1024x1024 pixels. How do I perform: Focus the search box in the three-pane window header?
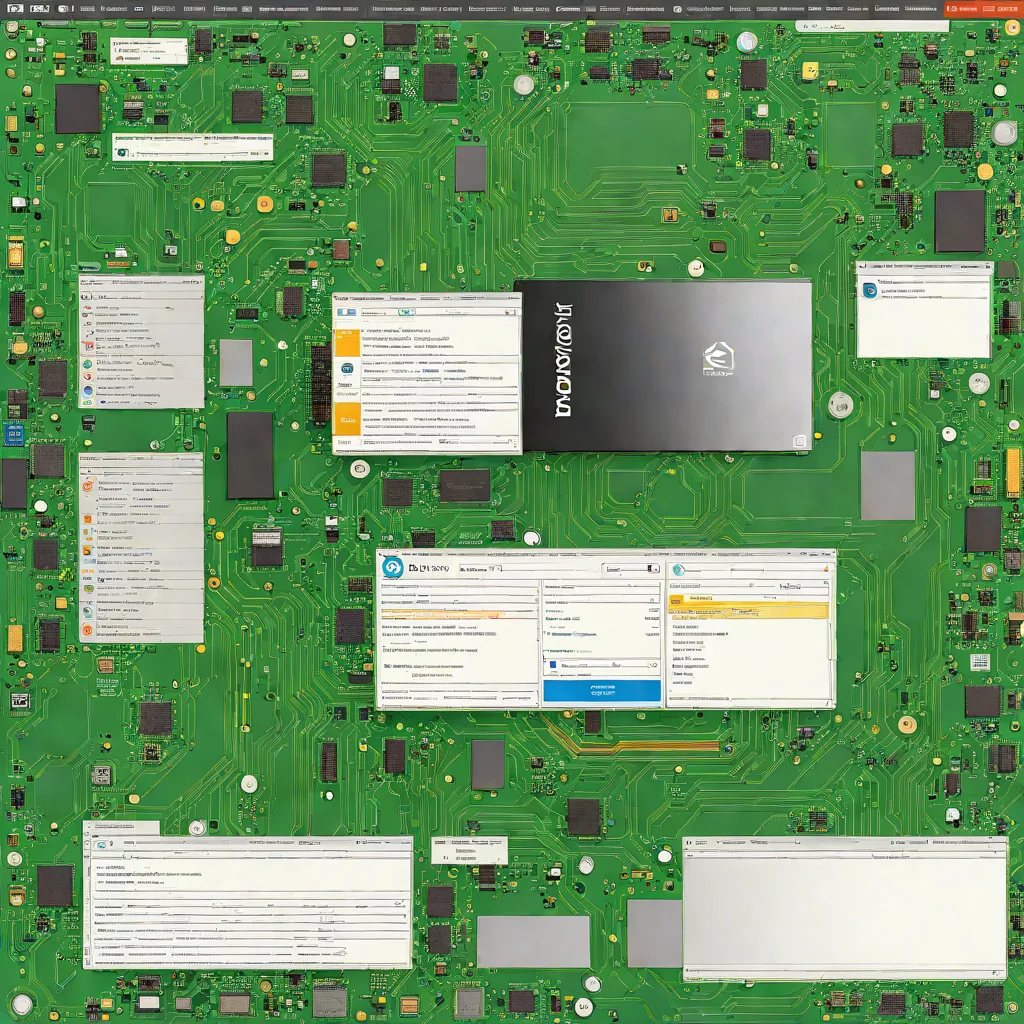tap(632, 569)
